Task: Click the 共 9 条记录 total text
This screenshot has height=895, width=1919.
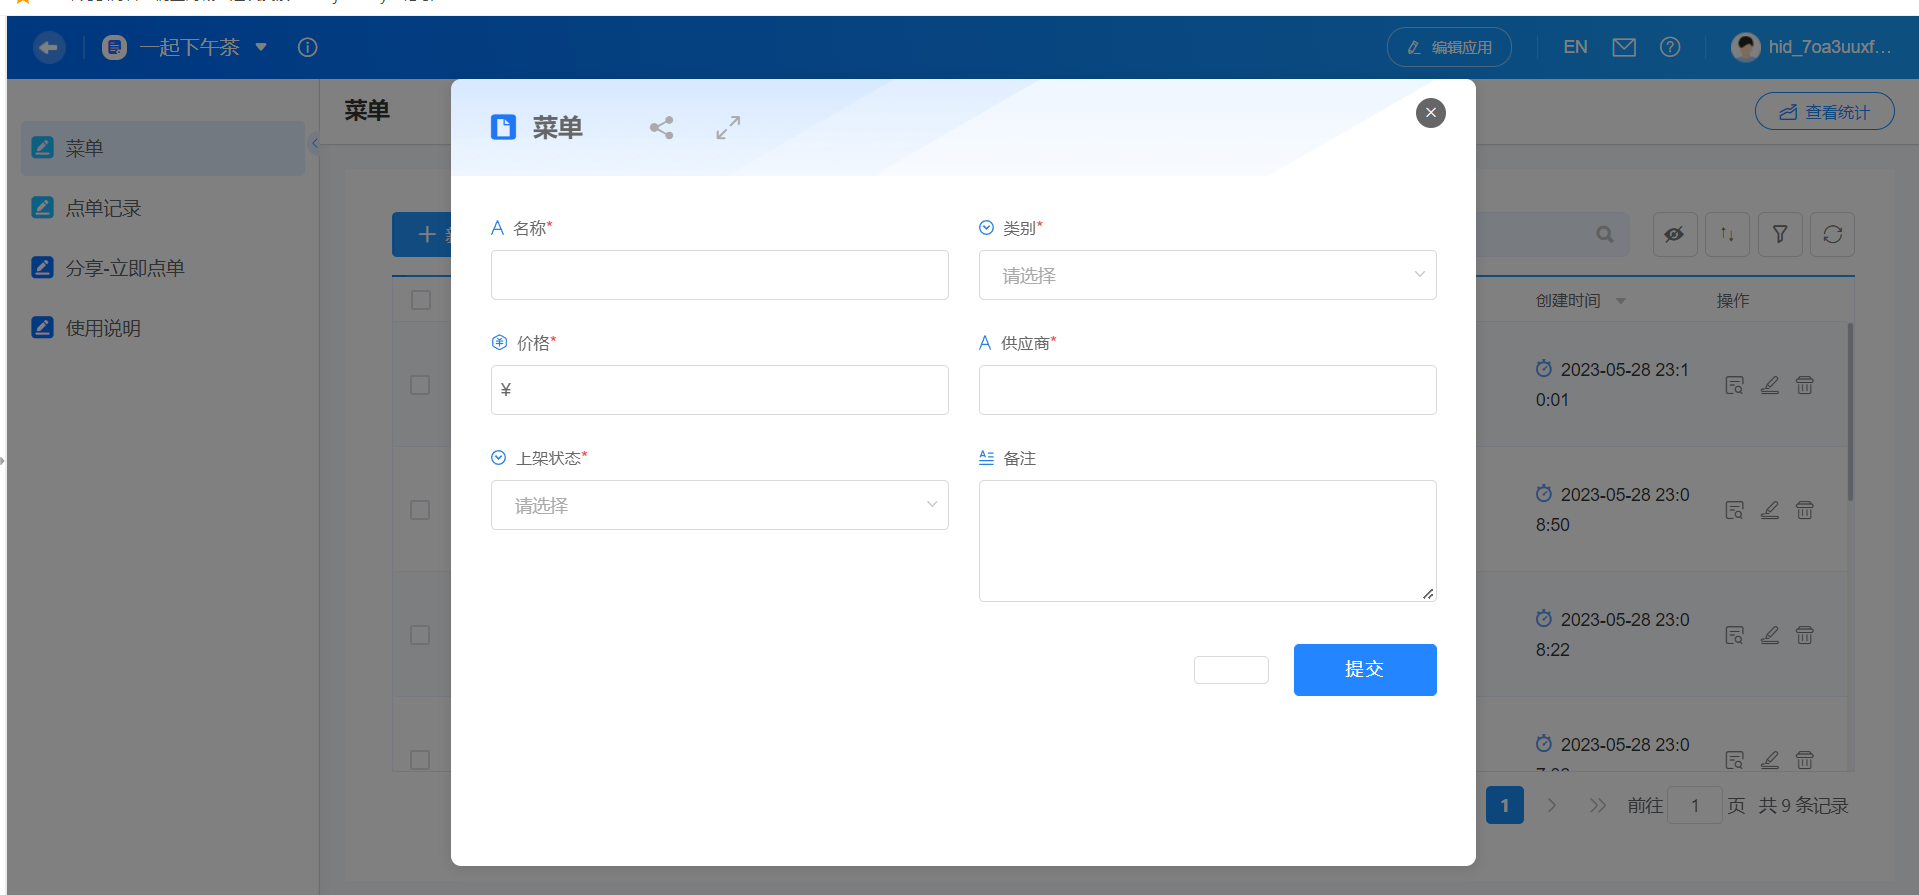Action: 1803,805
